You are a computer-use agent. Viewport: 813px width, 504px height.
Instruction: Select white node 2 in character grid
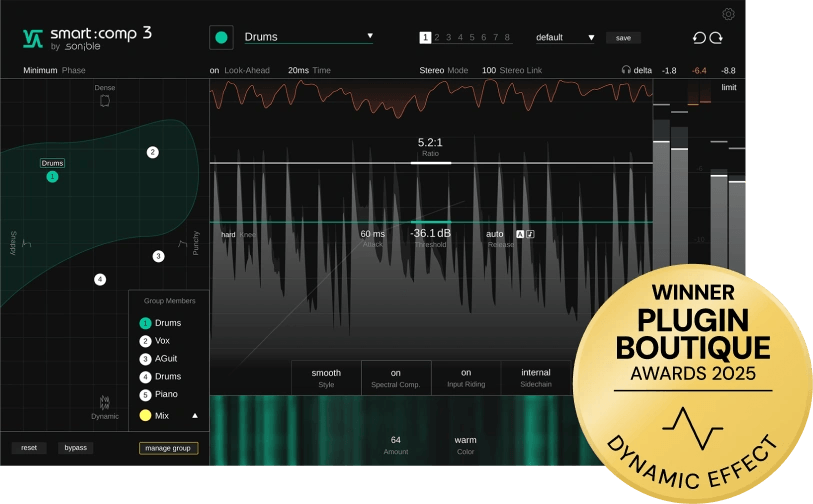tap(153, 152)
